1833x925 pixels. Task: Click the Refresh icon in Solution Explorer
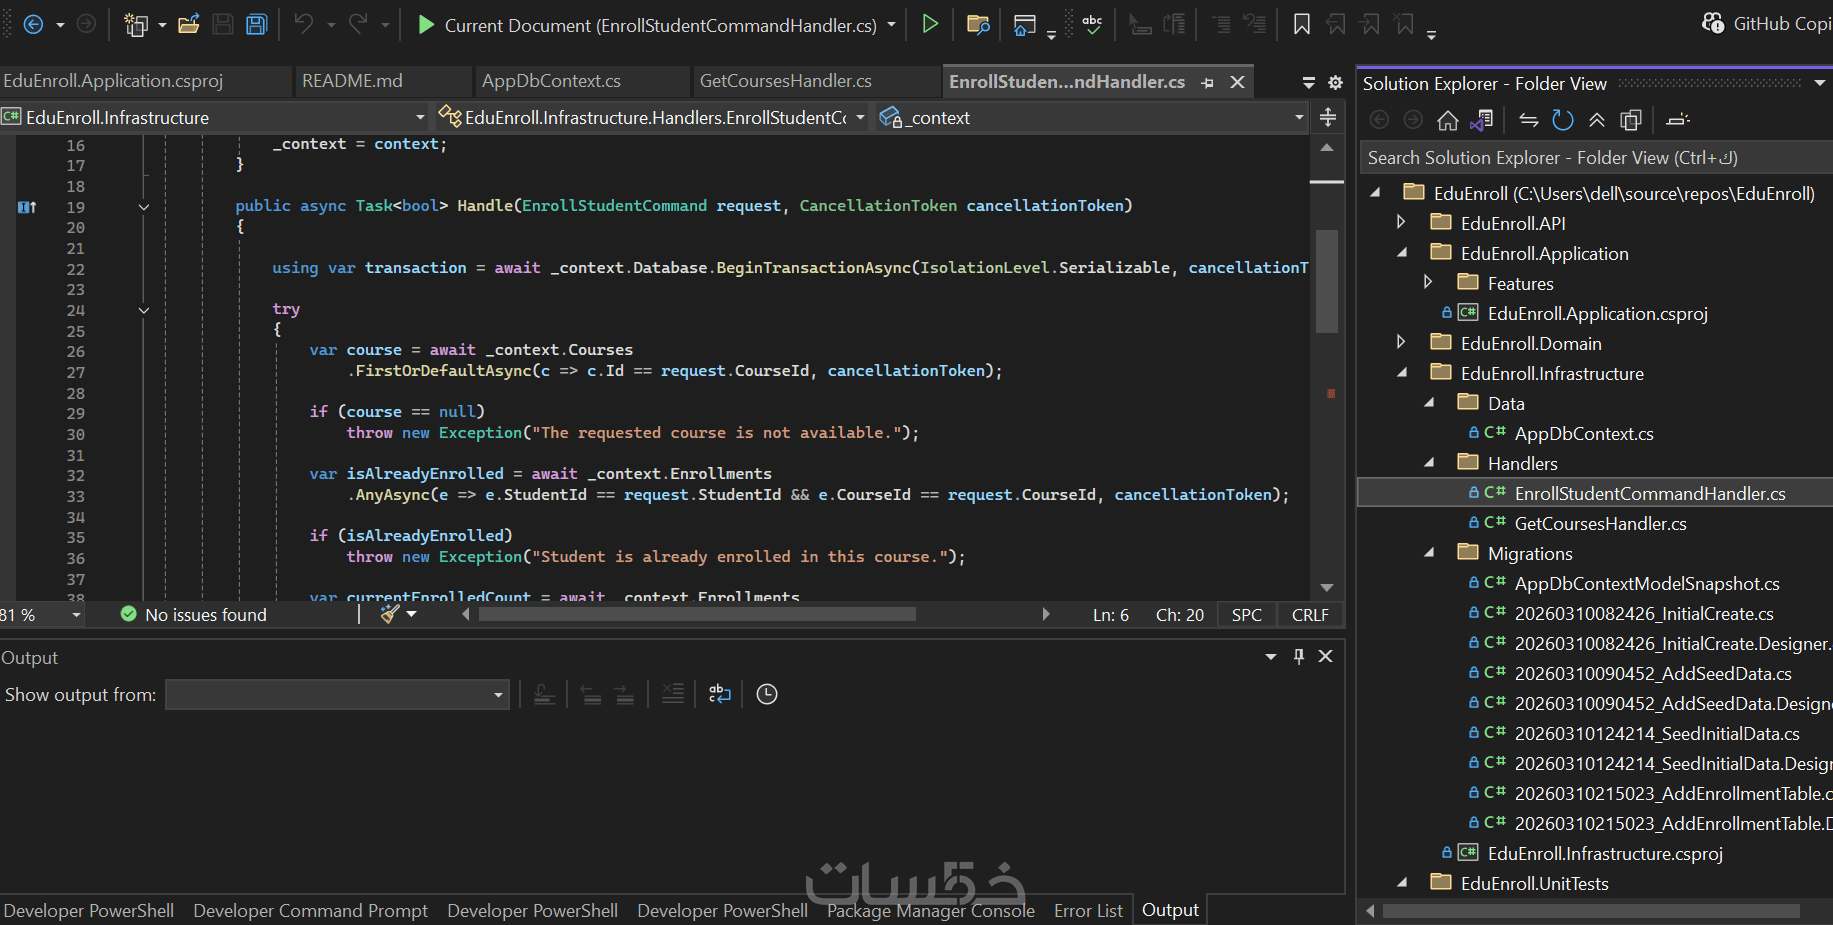(1562, 120)
